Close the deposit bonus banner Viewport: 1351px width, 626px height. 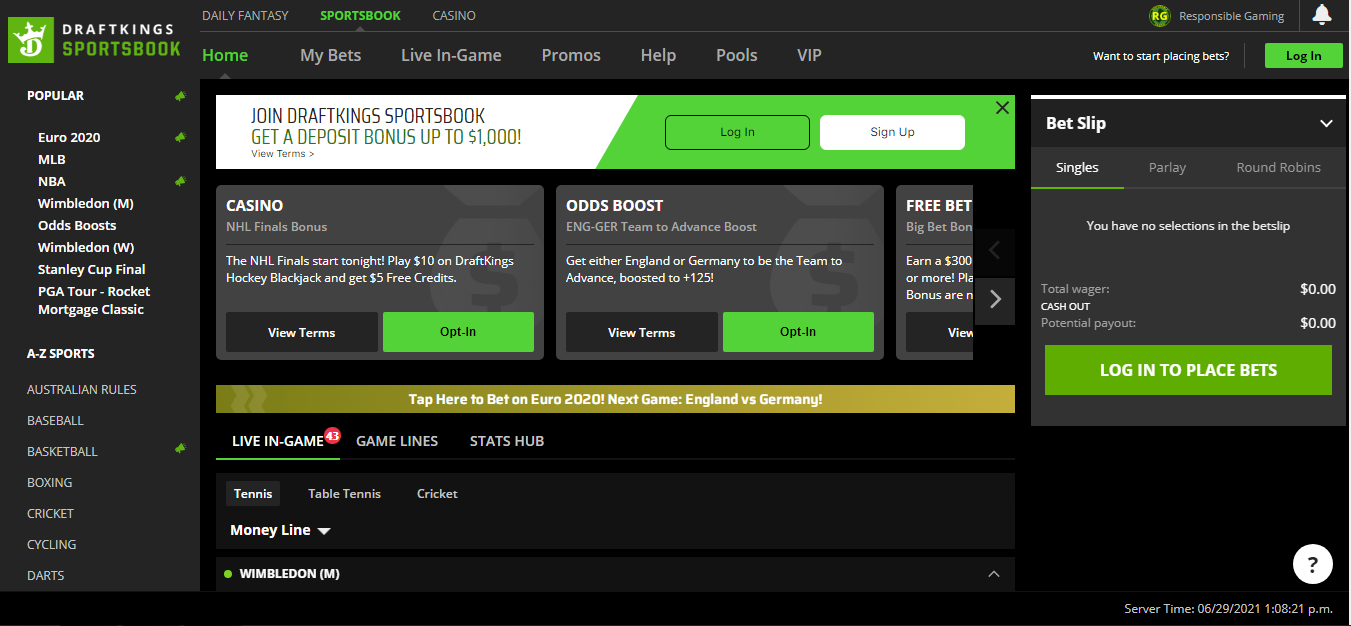[1002, 108]
